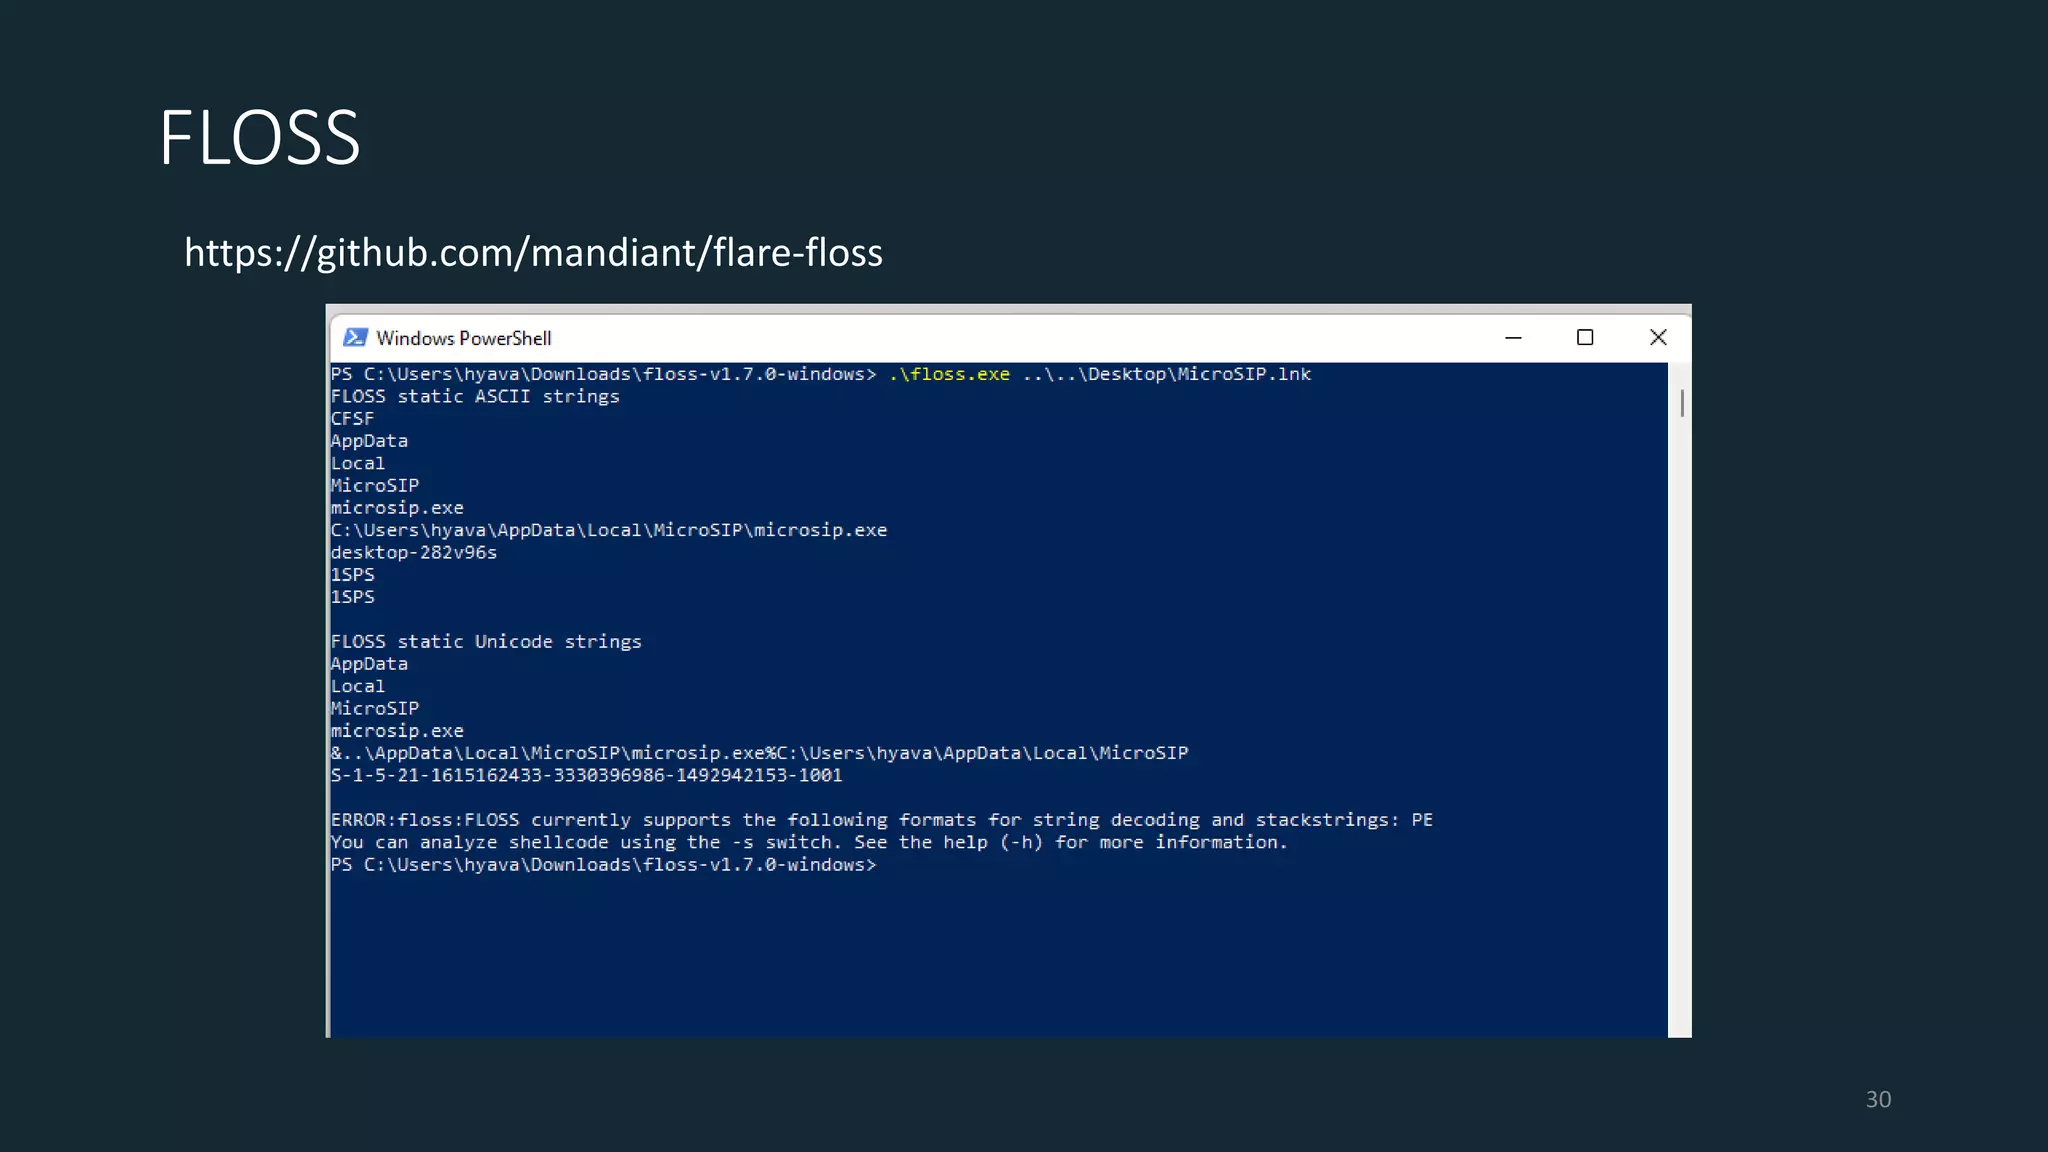The height and width of the screenshot is (1152, 2048).
Task: Click the desktop-282v96s hostname line
Action: coord(414,553)
